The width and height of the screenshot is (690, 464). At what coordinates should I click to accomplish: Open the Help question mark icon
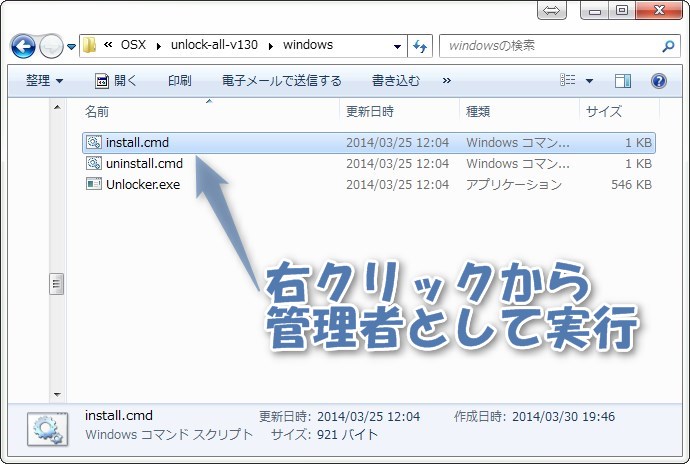[x=658, y=81]
